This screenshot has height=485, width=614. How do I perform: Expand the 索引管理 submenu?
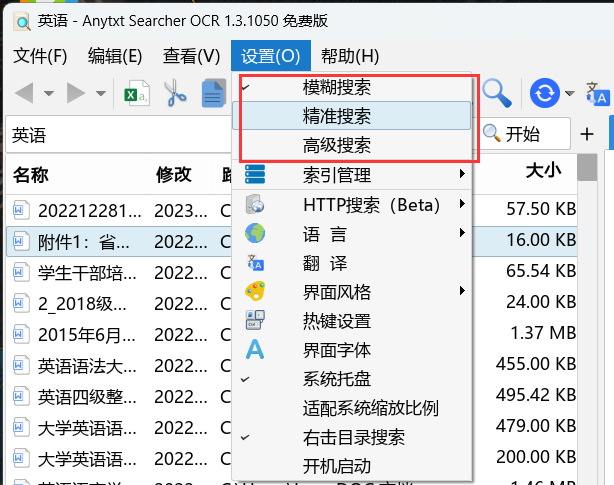point(352,175)
